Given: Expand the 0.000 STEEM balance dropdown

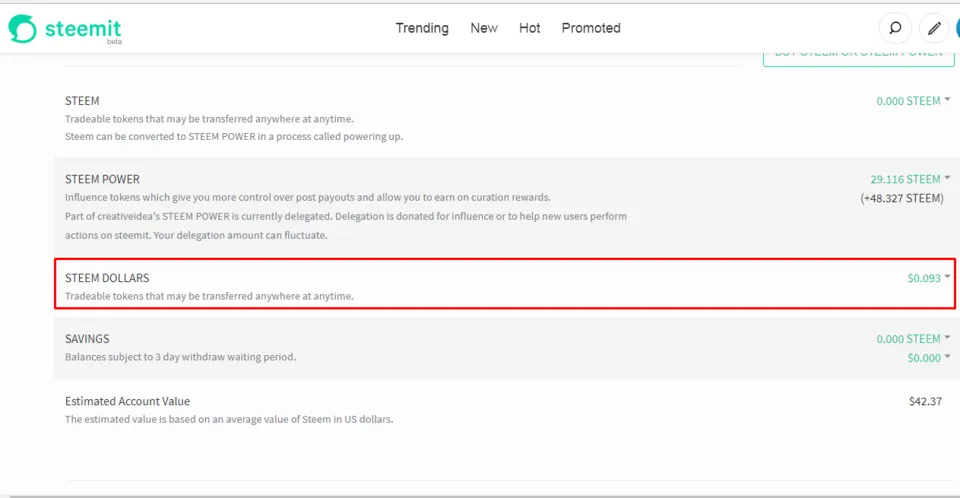Looking at the screenshot, I should coord(913,101).
